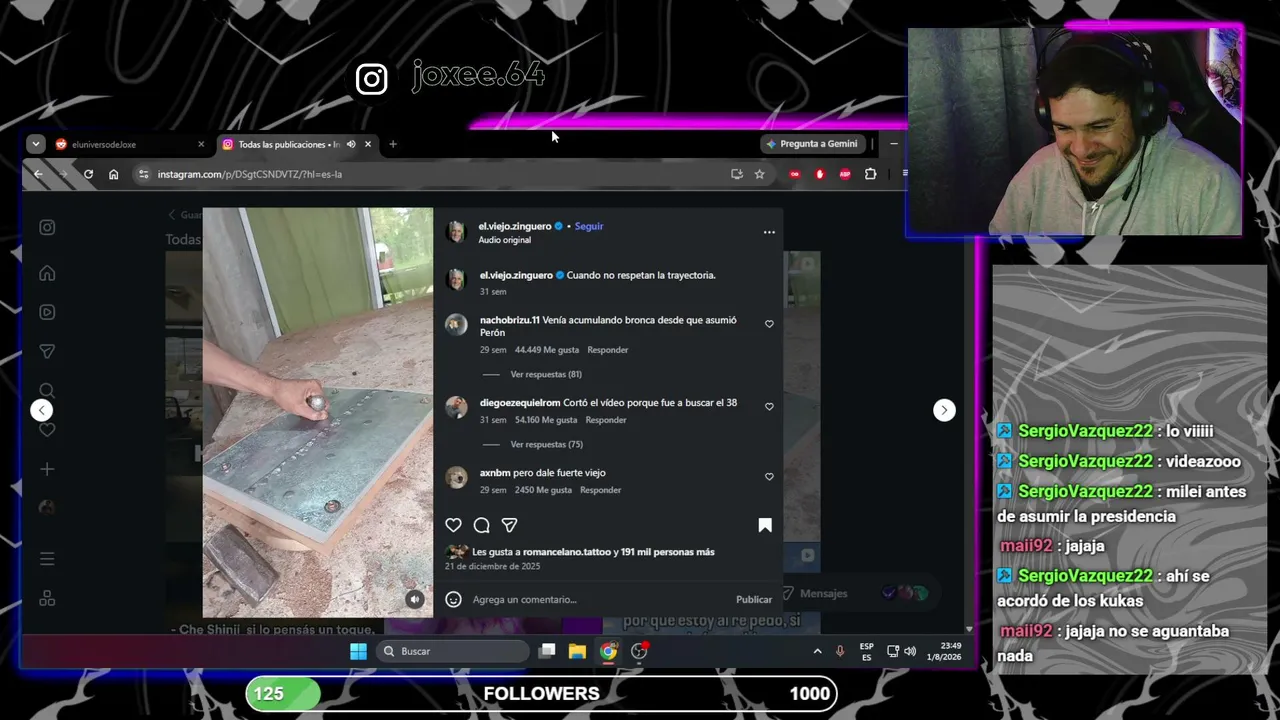Open the browser home page
1280x720 pixels.
click(114, 174)
